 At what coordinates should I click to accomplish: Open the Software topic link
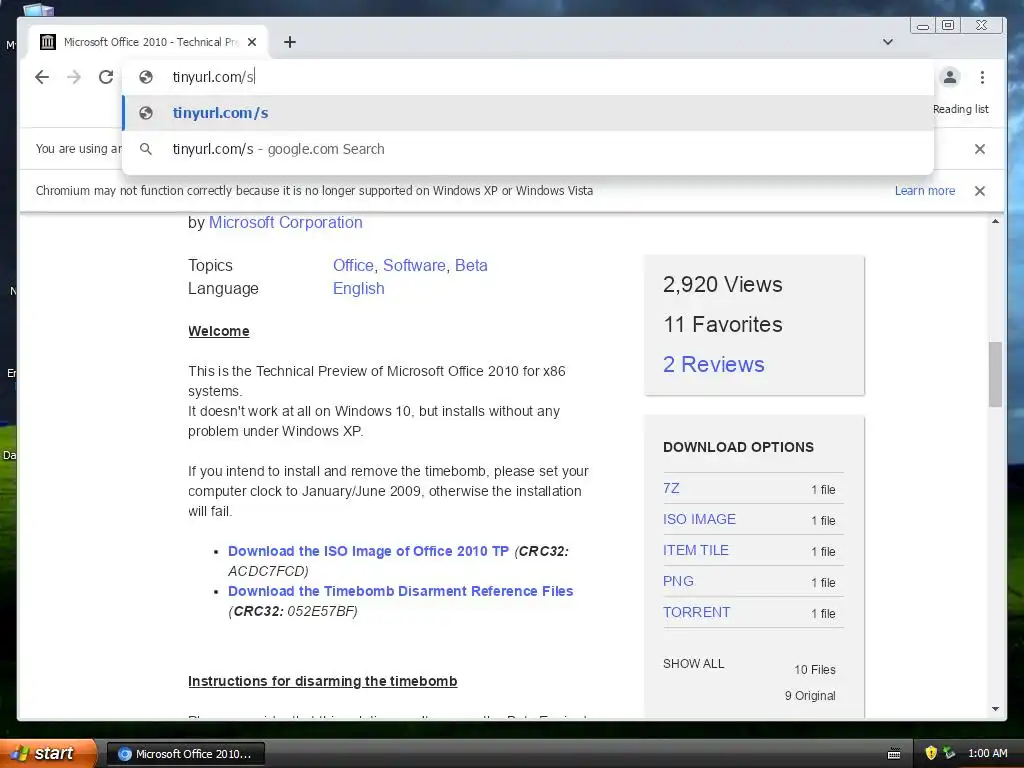point(414,265)
